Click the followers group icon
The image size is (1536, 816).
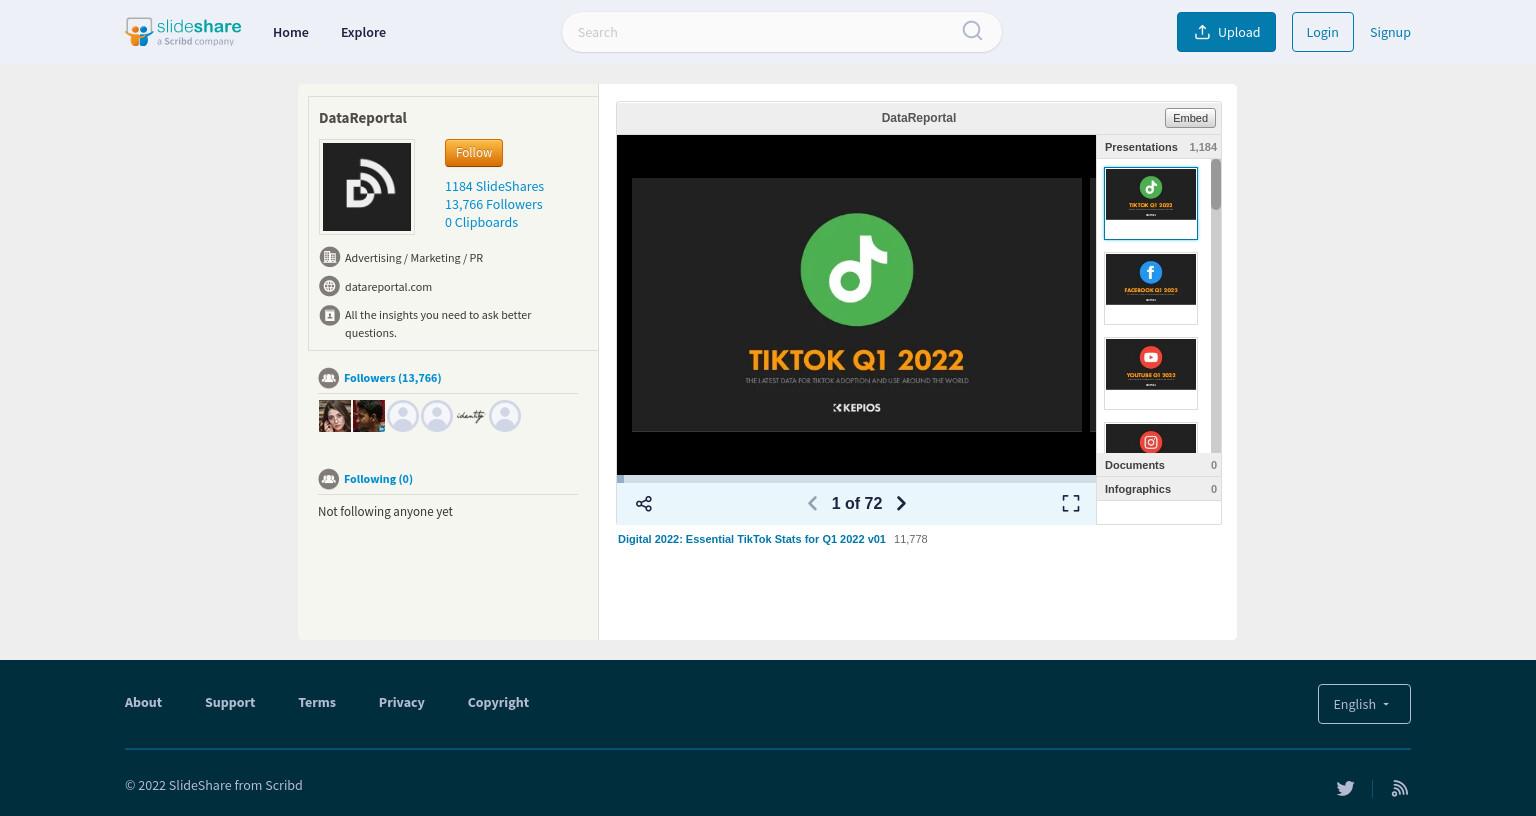[328, 378]
